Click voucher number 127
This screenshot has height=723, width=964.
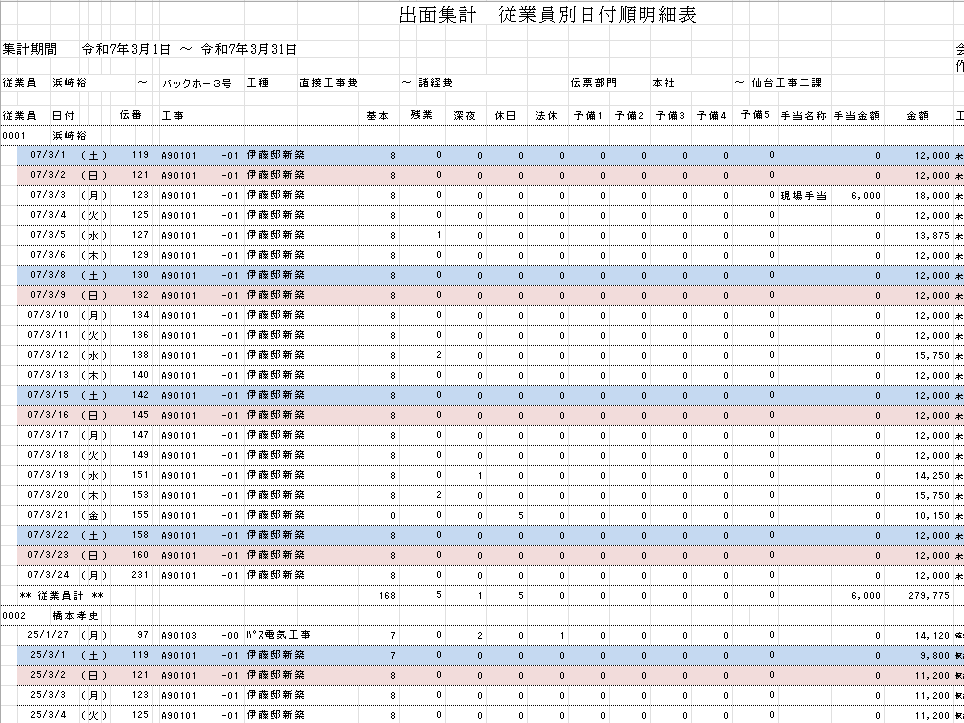coord(140,235)
